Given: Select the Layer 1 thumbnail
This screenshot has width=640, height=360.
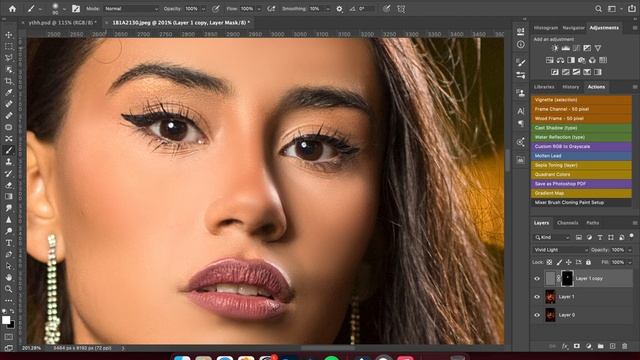Looking at the screenshot, I should pyautogui.click(x=550, y=297).
